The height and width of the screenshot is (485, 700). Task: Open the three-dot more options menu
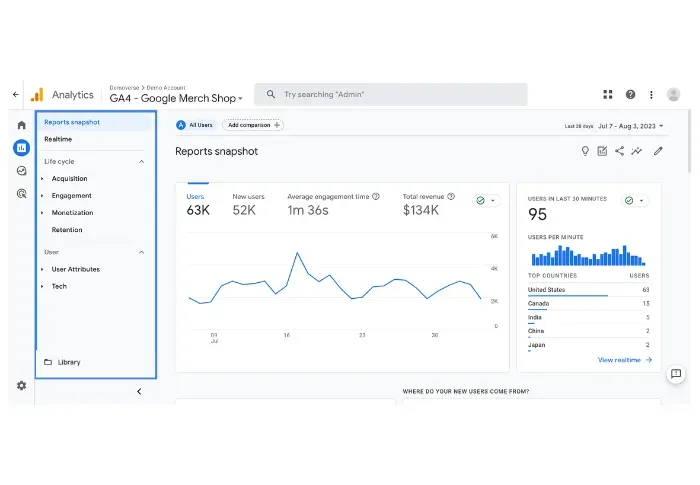click(651, 95)
